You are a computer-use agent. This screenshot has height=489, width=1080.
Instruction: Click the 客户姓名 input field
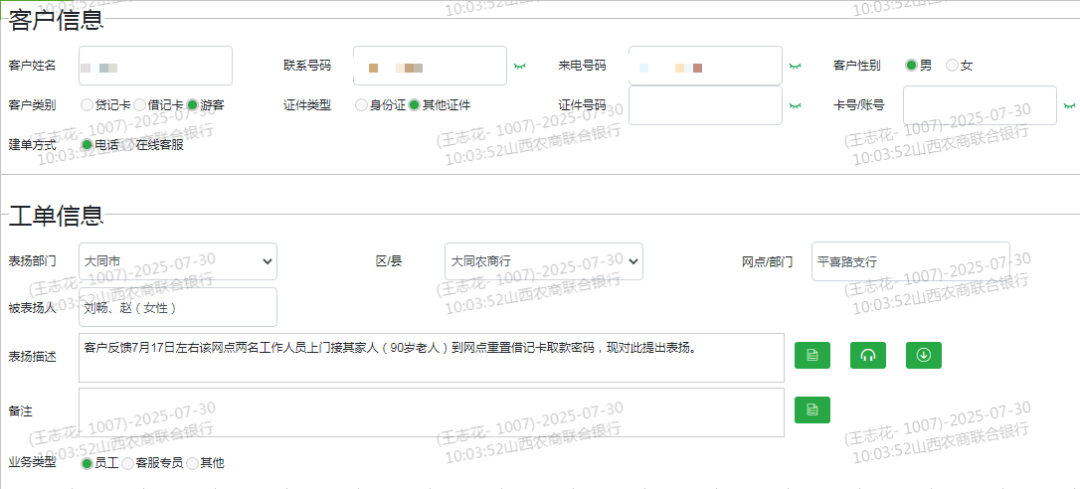tap(155, 66)
